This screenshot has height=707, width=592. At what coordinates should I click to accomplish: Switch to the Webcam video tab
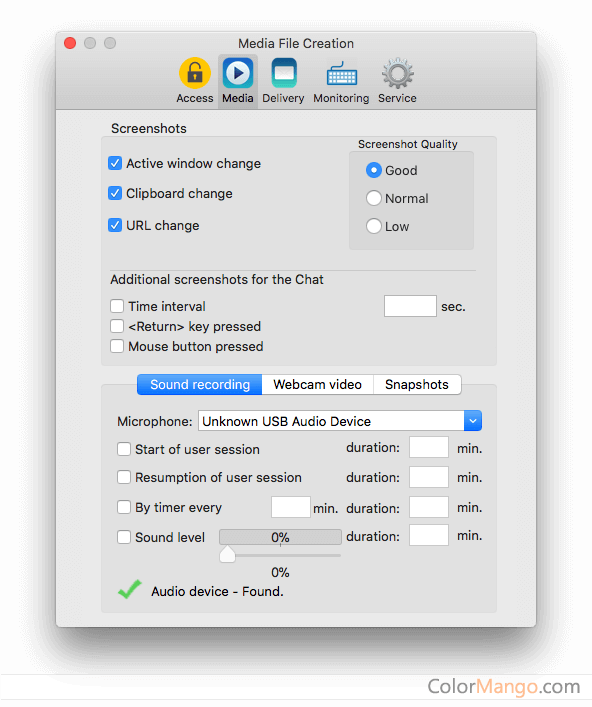[317, 385]
